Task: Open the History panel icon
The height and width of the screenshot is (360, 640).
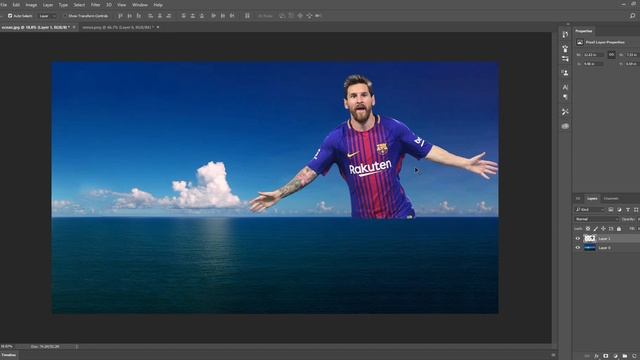Action: pos(565,35)
